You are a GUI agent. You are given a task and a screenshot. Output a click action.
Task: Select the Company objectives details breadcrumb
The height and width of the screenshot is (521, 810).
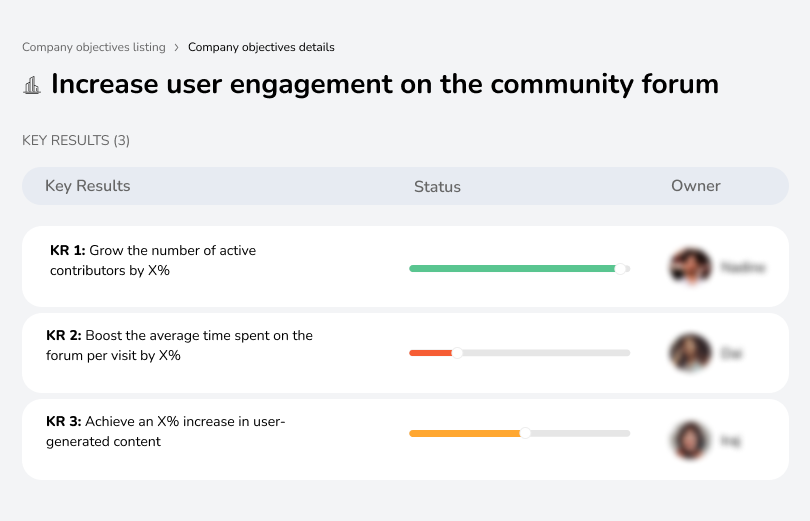coord(261,47)
